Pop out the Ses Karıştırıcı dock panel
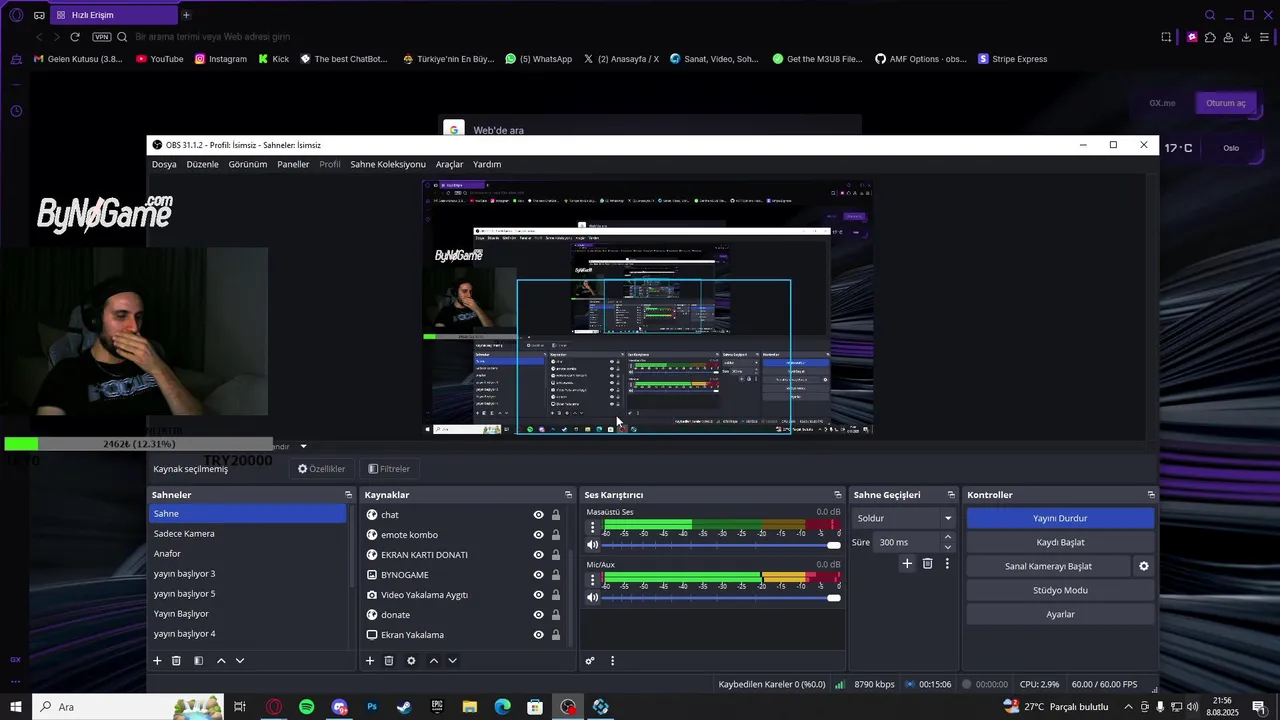This screenshot has height=720, width=1280. [x=838, y=495]
